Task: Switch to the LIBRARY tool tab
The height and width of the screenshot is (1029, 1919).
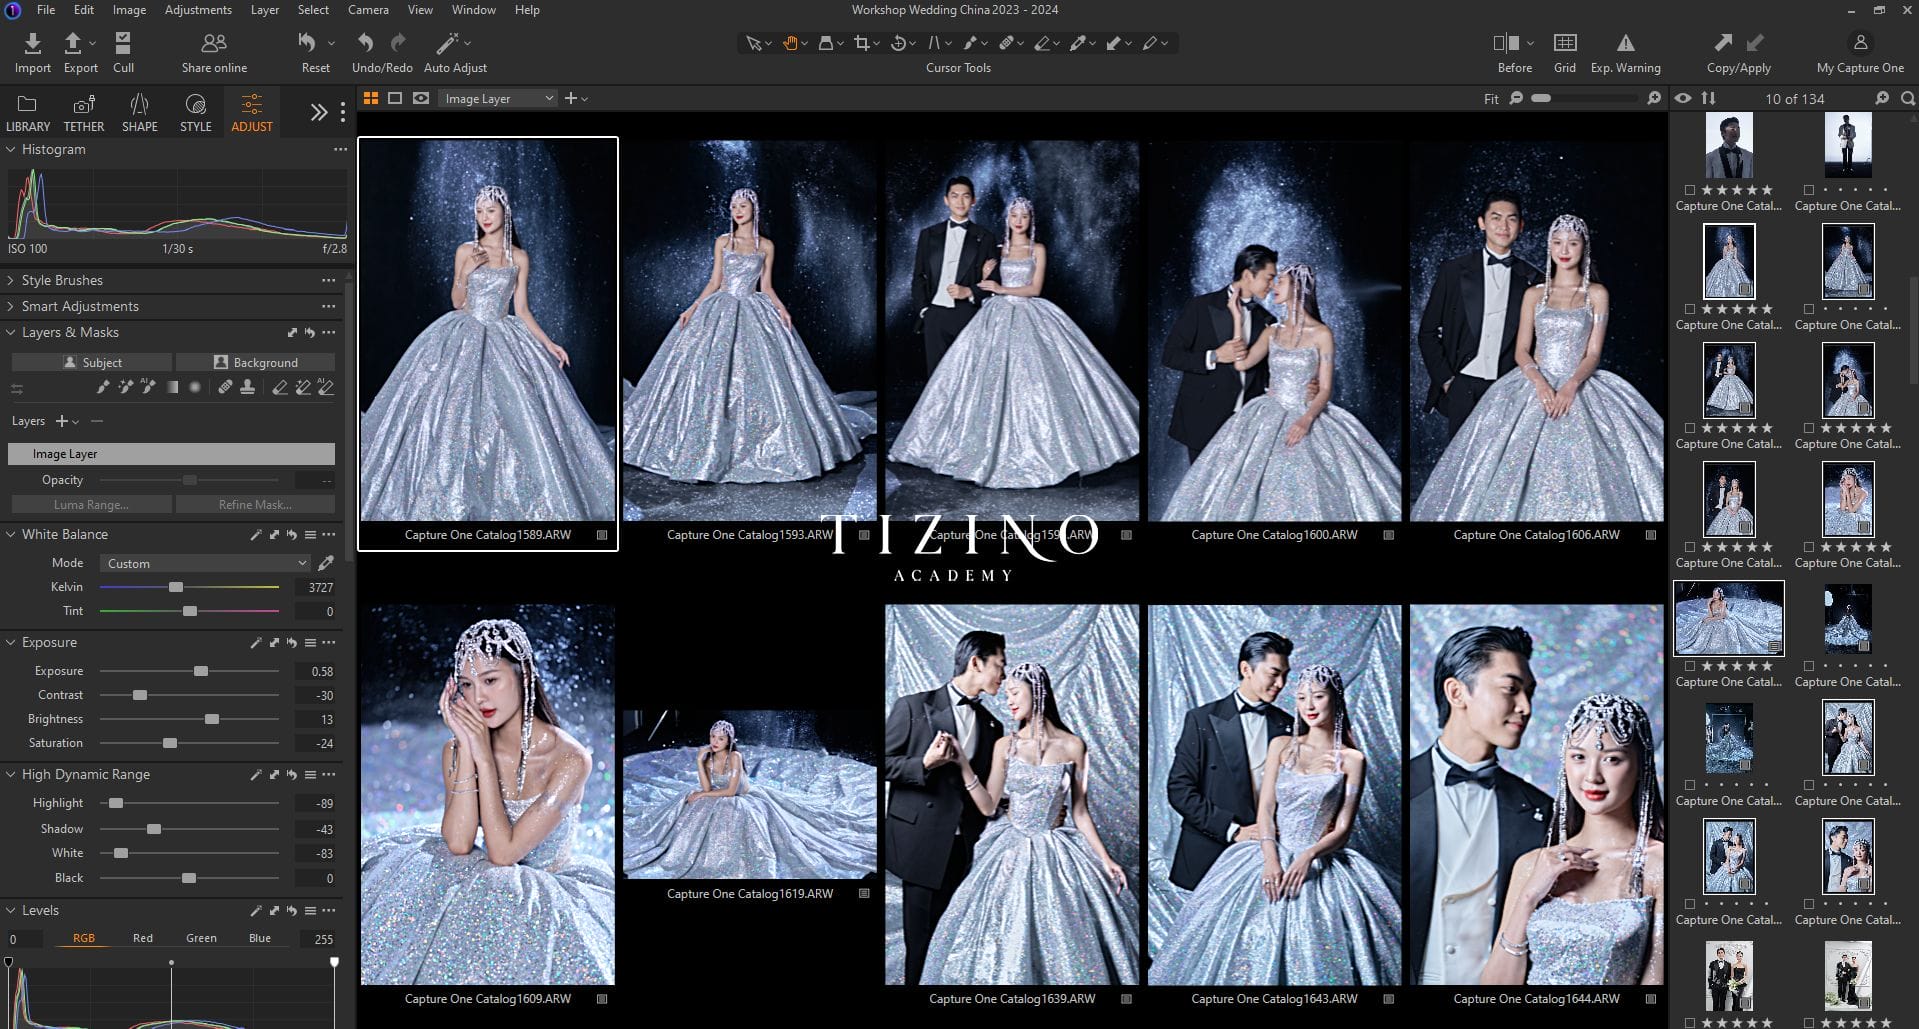Action: [x=27, y=113]
